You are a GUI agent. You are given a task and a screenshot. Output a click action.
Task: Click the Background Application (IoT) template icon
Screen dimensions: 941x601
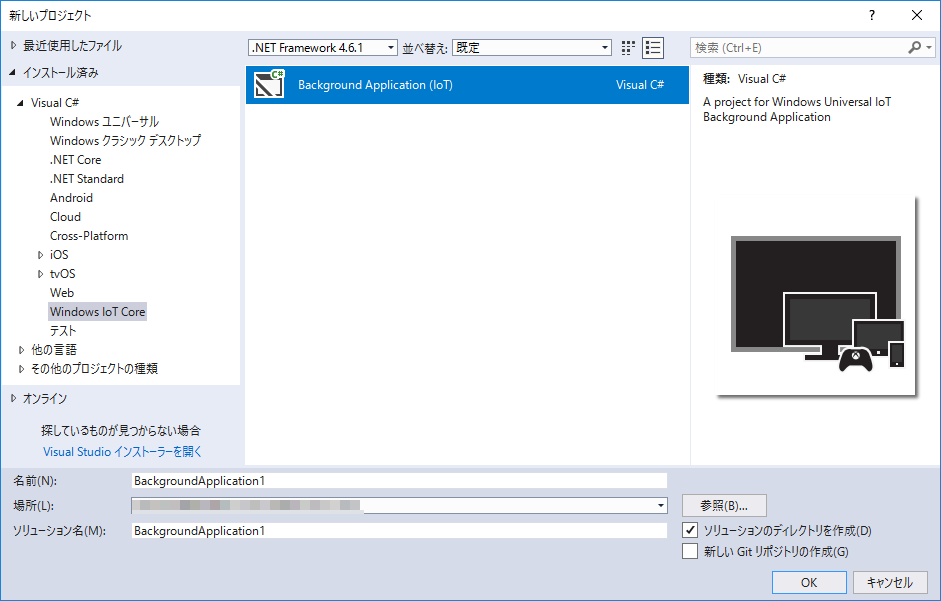click(x=269, y=85)
